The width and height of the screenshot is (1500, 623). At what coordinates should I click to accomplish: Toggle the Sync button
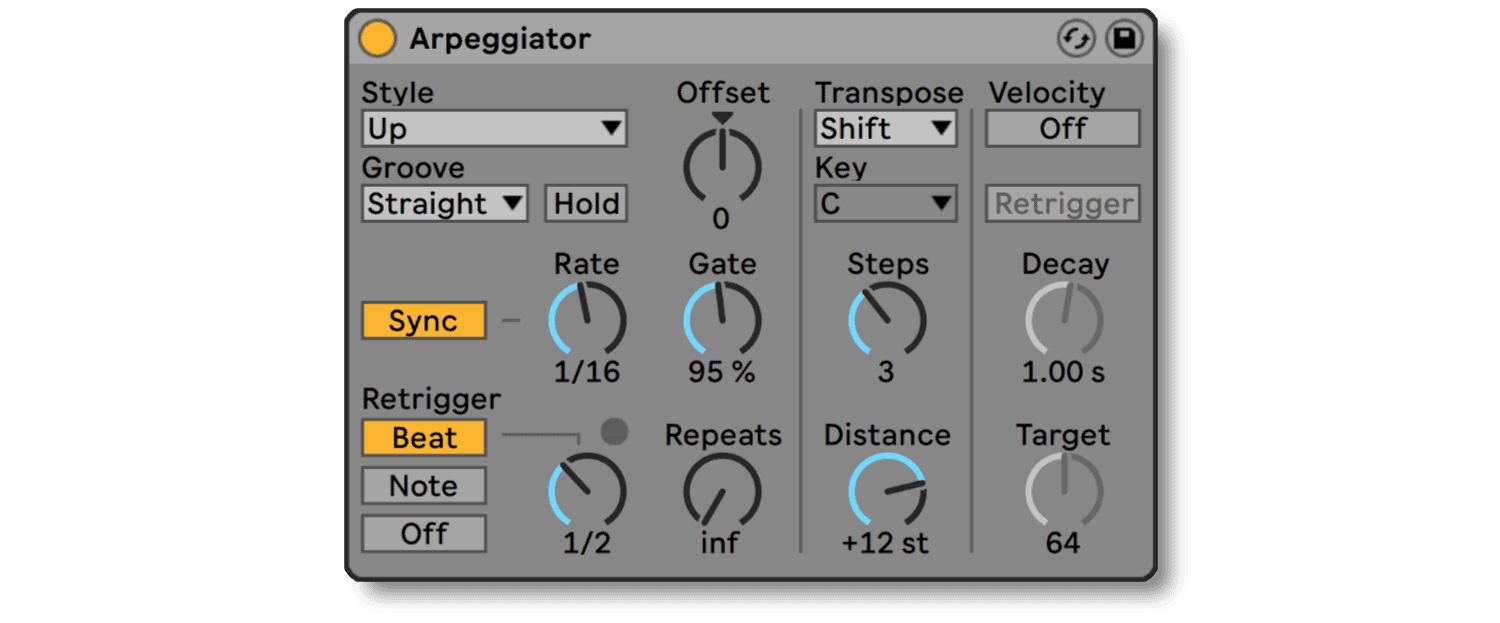click(x=424, y=321)
